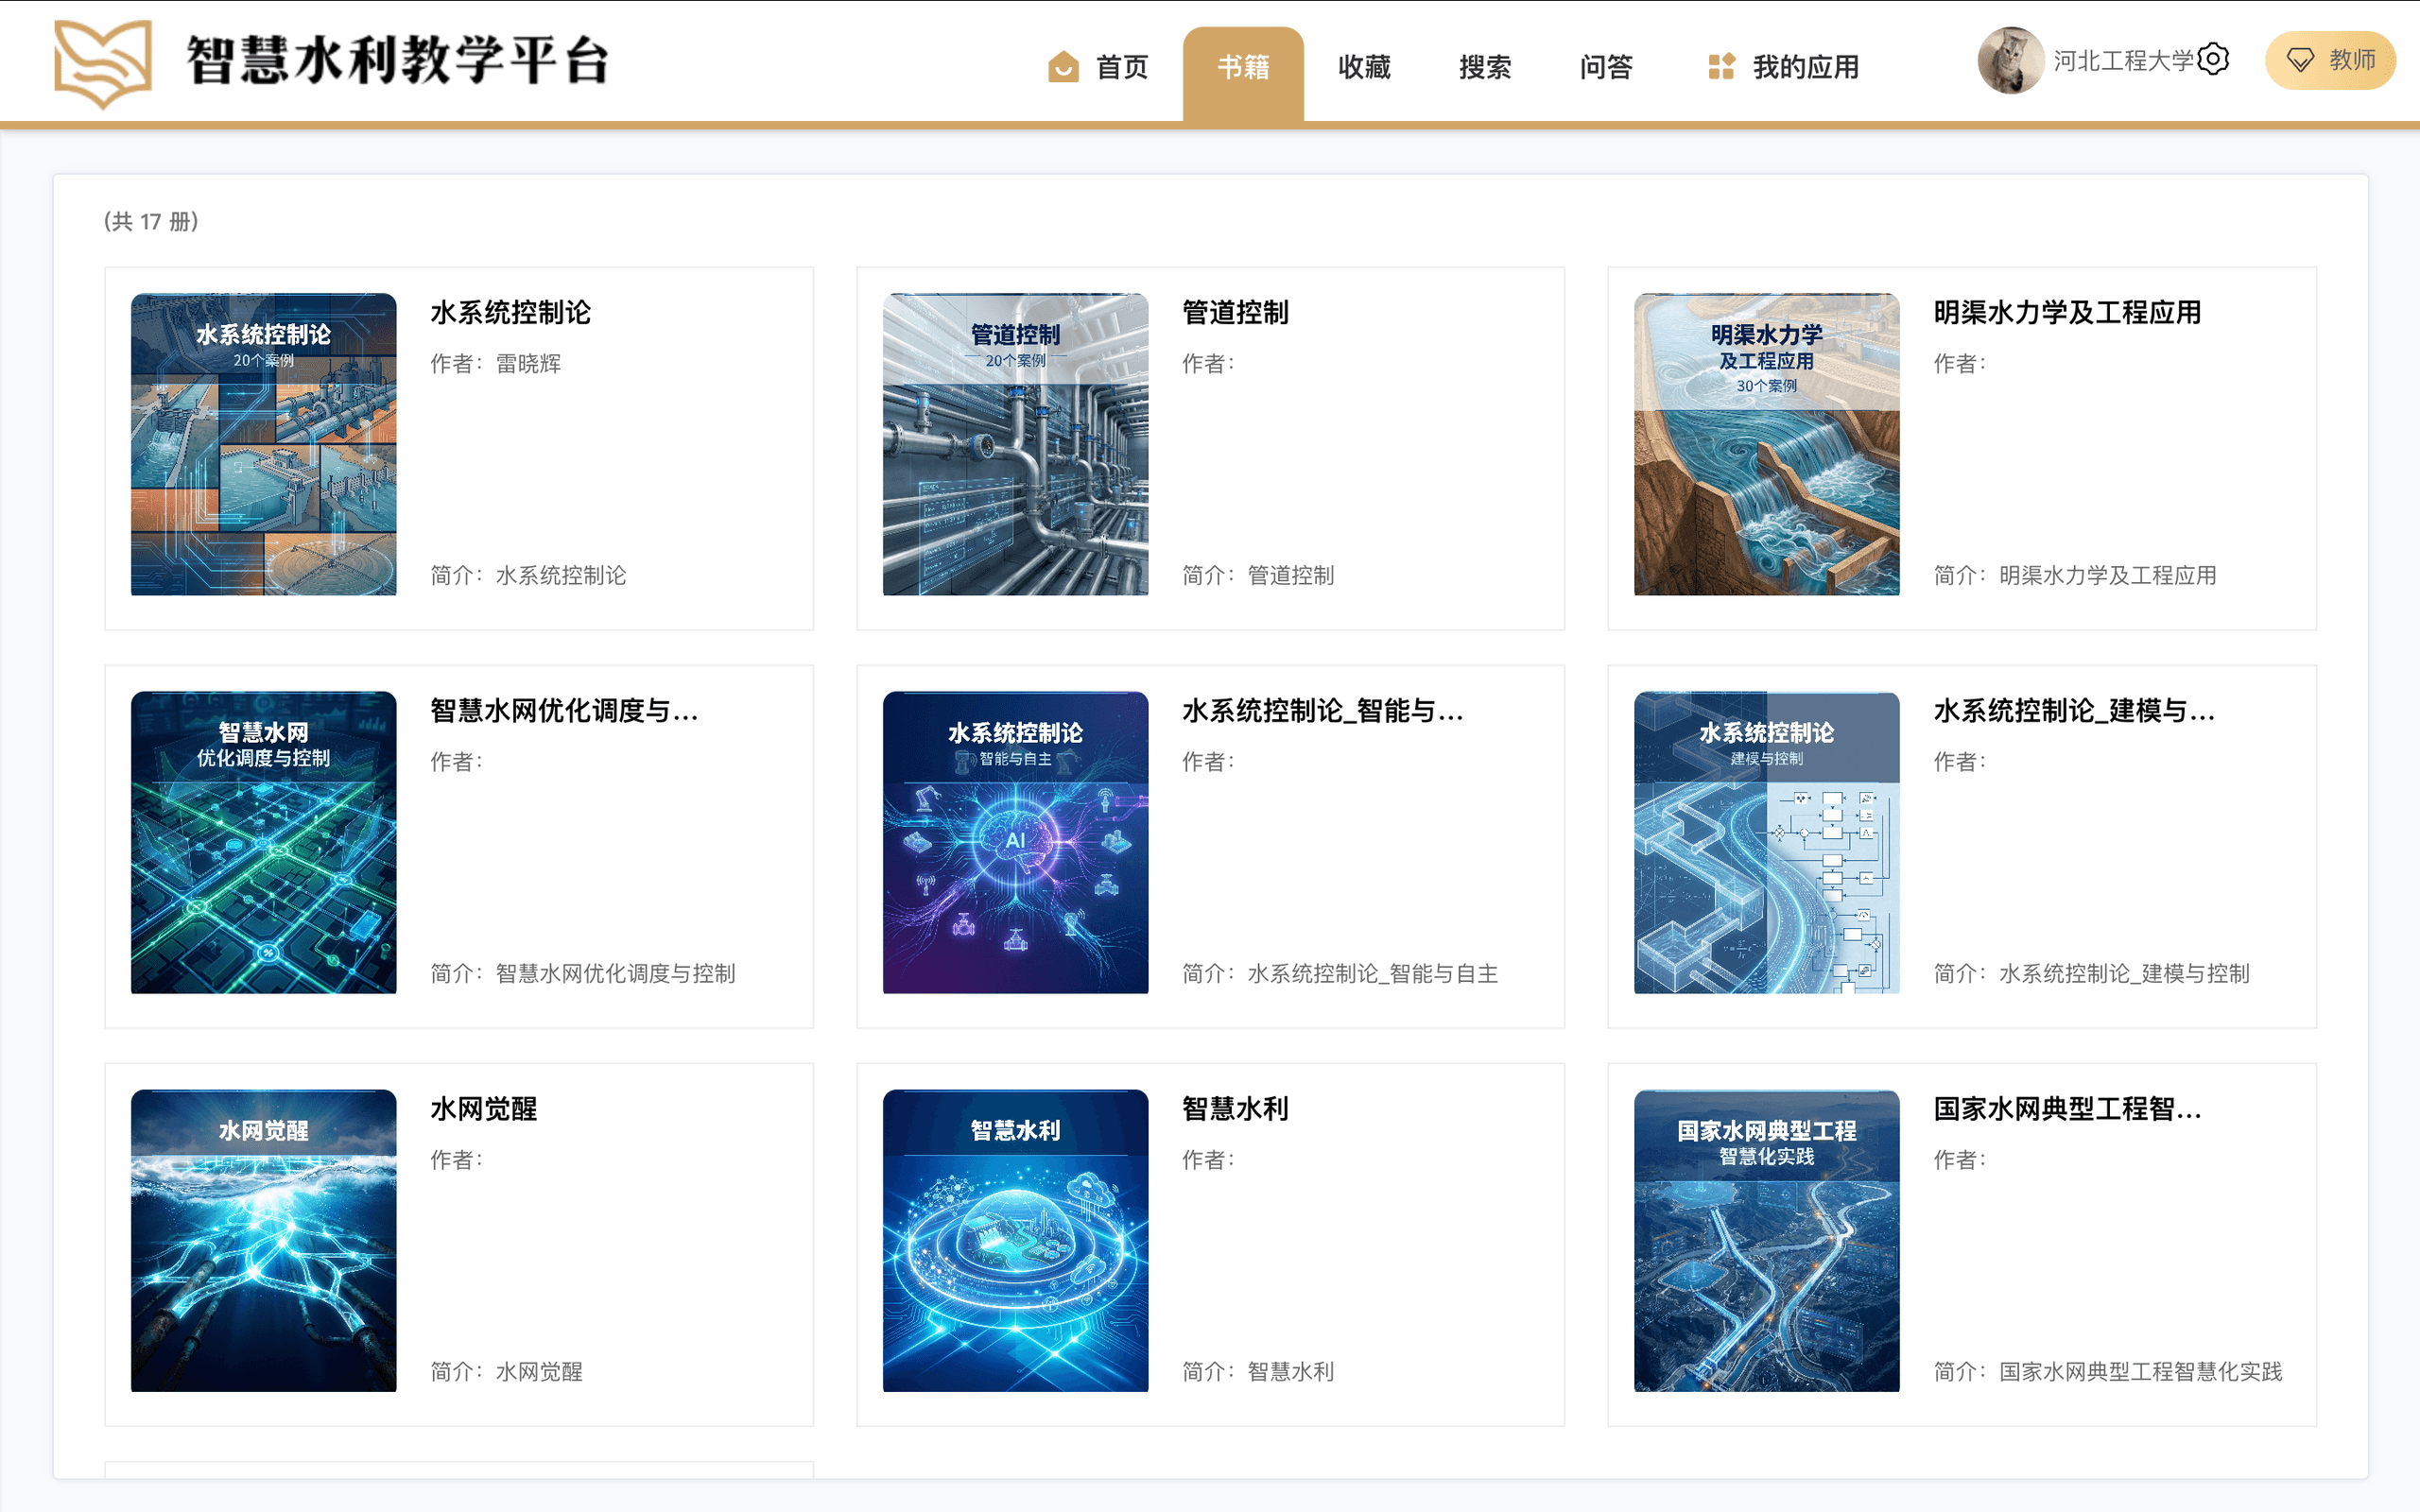Open 明渠水力学及工程应用 book cover
This screenshot has width=2420, height=1512.
1767,444
